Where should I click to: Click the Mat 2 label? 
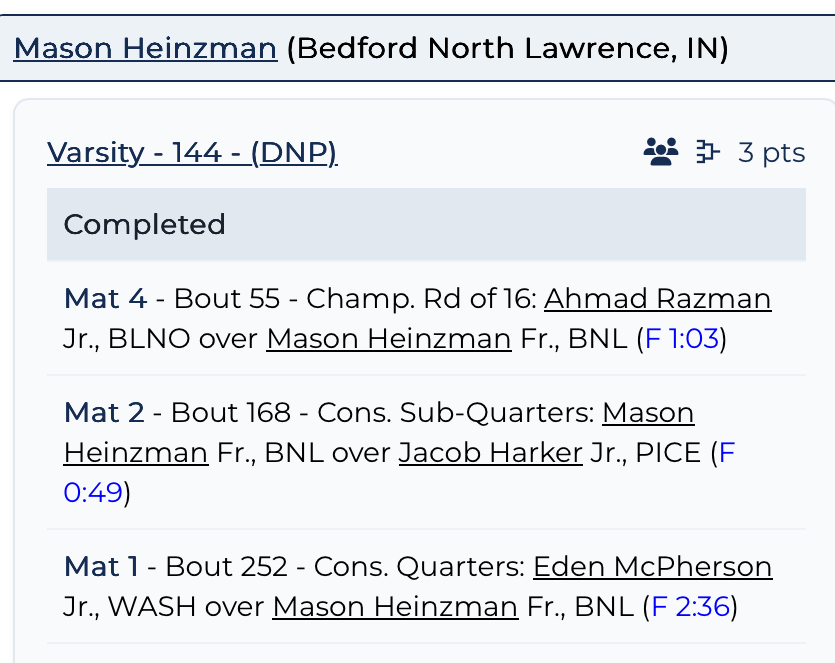[104, 412]
